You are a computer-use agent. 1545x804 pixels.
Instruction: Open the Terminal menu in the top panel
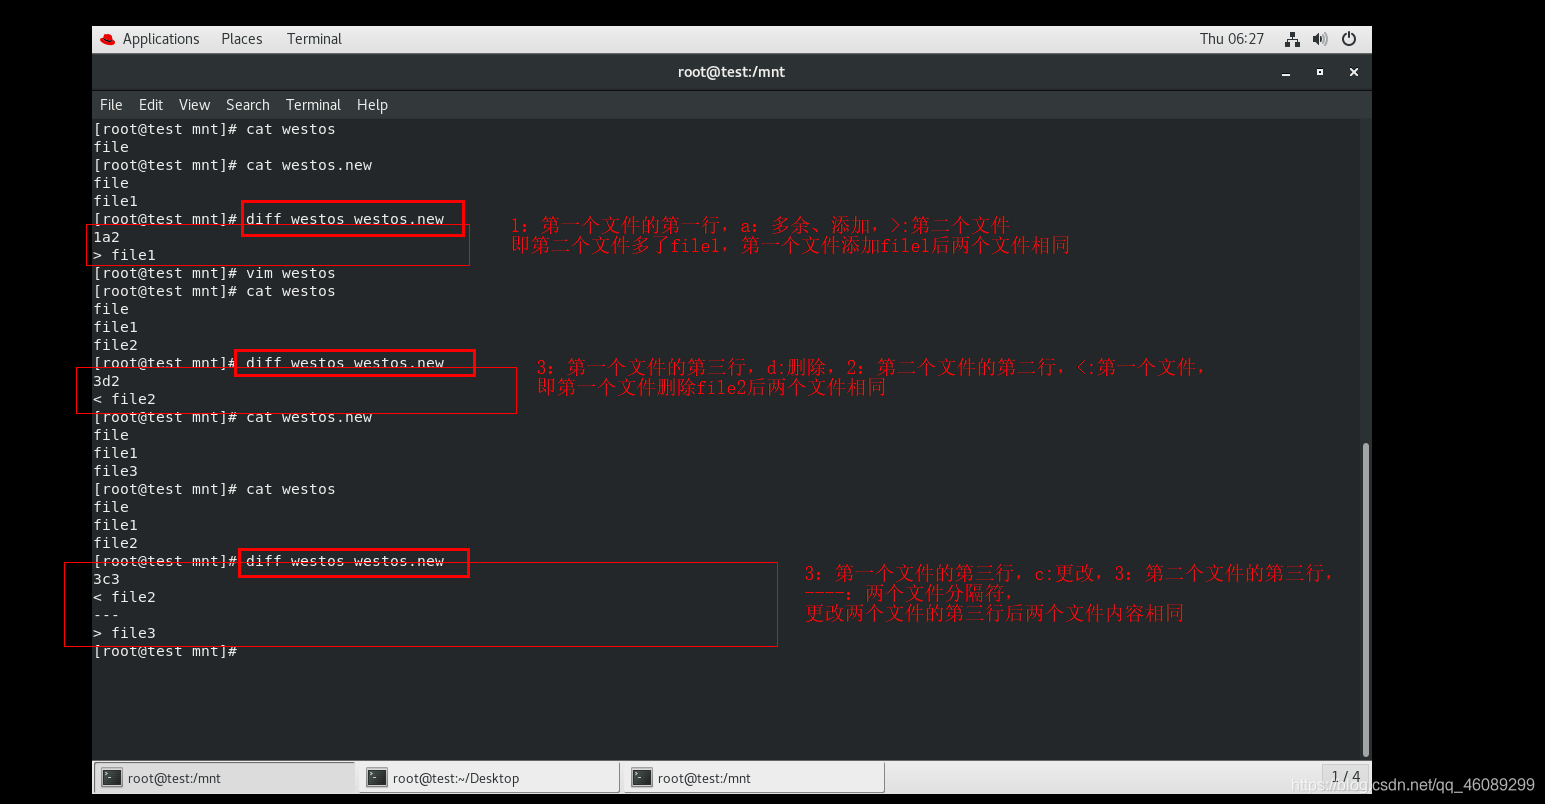pos(314,39)
